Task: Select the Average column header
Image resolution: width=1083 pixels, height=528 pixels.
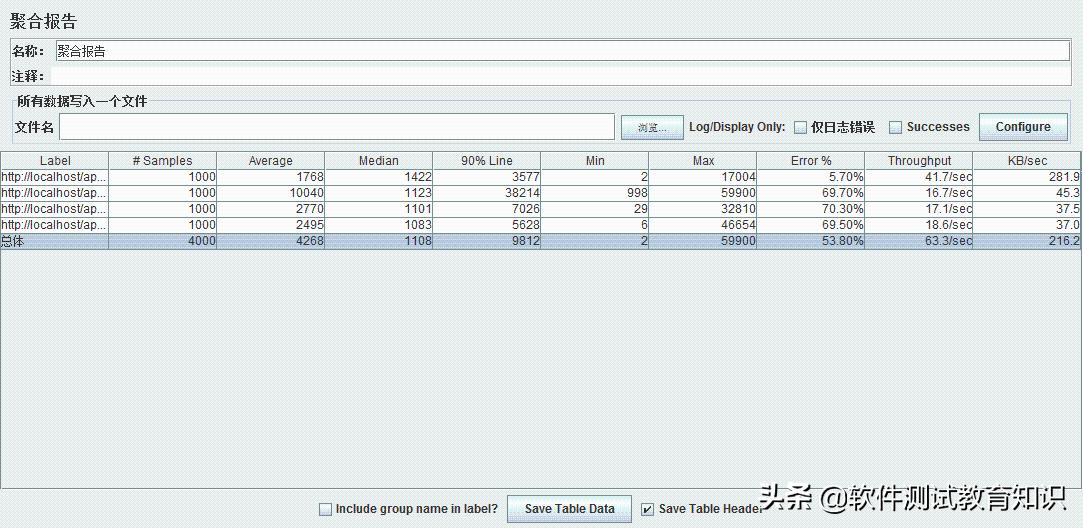Action: (x=270, y=161)
